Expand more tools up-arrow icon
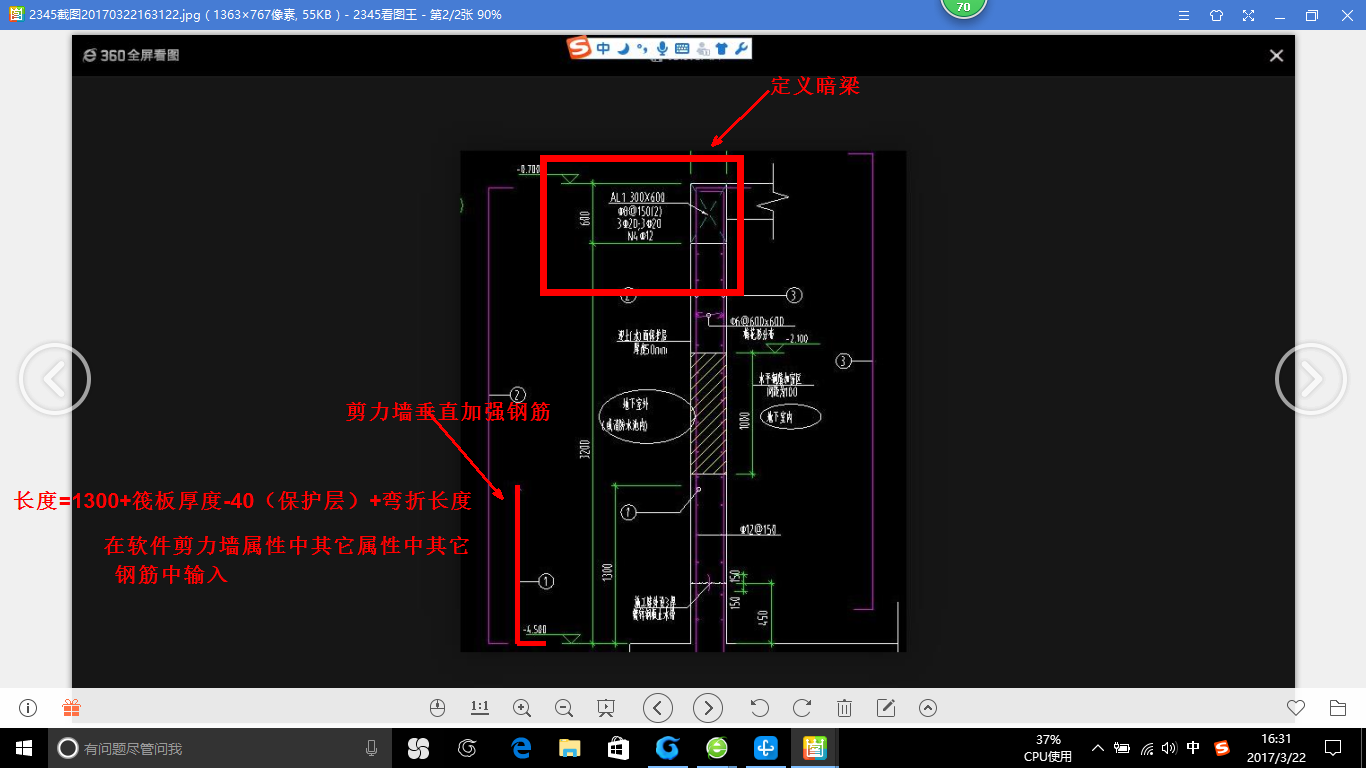This screenshot has height=768, width=1366. click(x=928, y=708)
